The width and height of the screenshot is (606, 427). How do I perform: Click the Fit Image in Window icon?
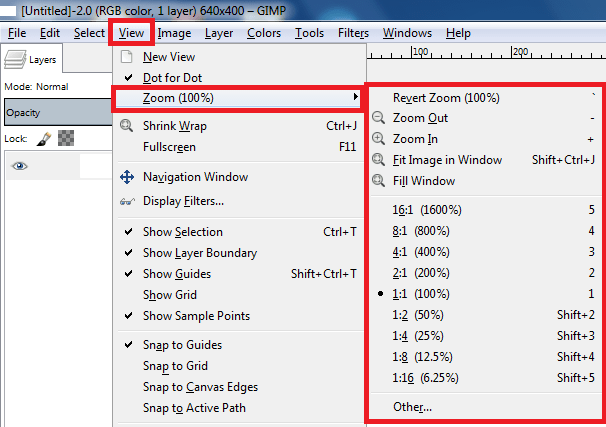(x=378, y=160)
